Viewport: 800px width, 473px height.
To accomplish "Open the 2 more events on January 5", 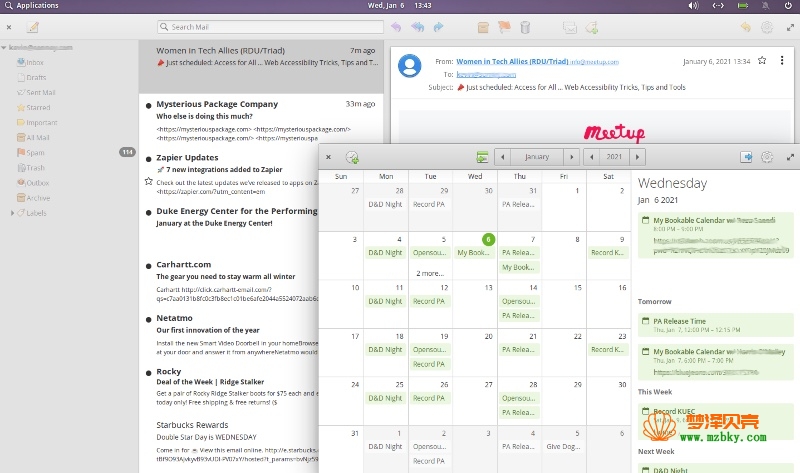I will [x=430, y=273].
